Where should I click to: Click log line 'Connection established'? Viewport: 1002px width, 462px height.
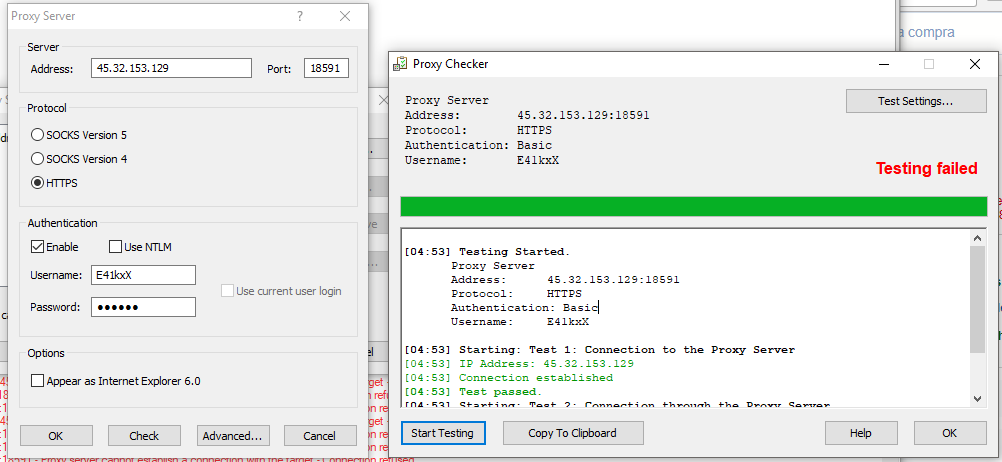point(509,378)
